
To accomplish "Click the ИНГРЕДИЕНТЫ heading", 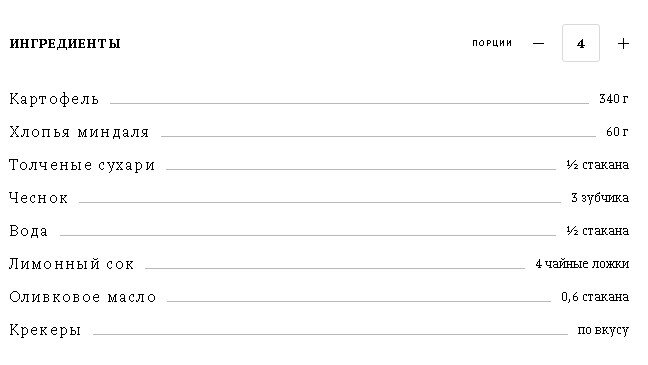I will pyautogui.click(x=65, y=43).
